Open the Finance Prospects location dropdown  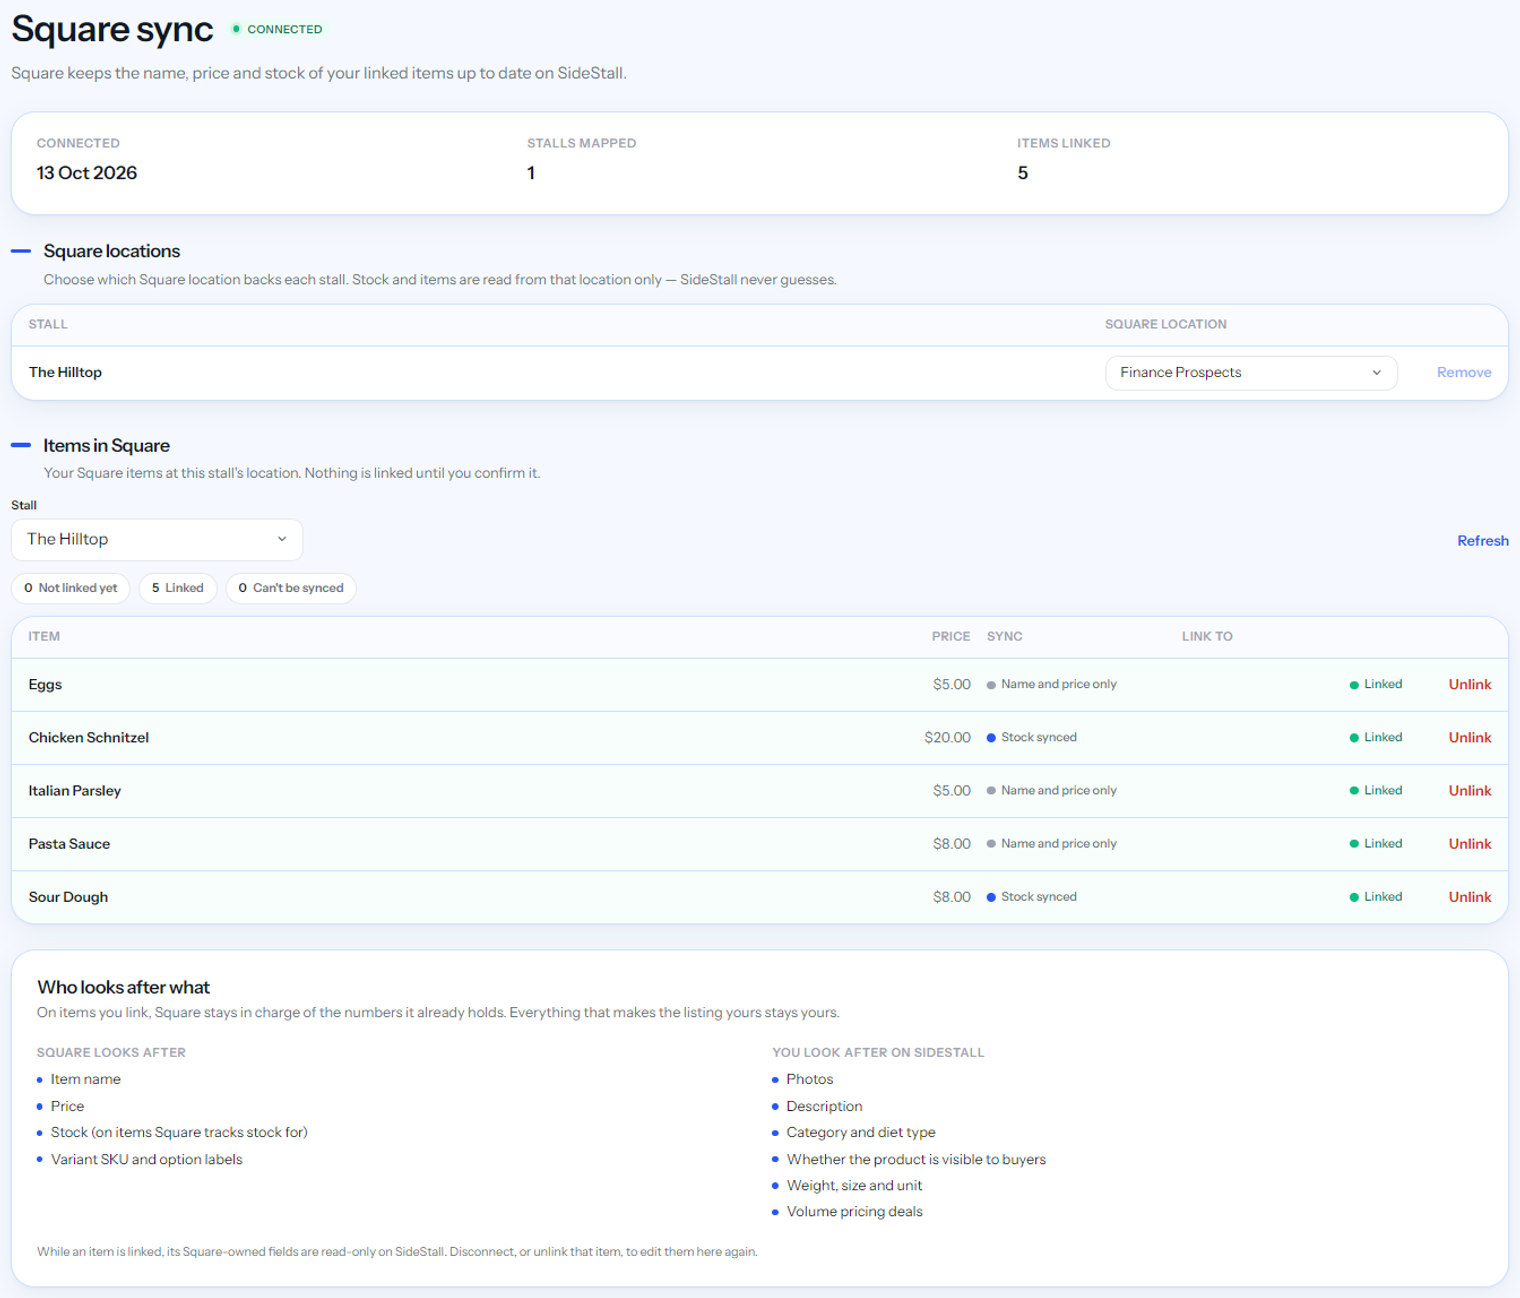coord(1251,373)
